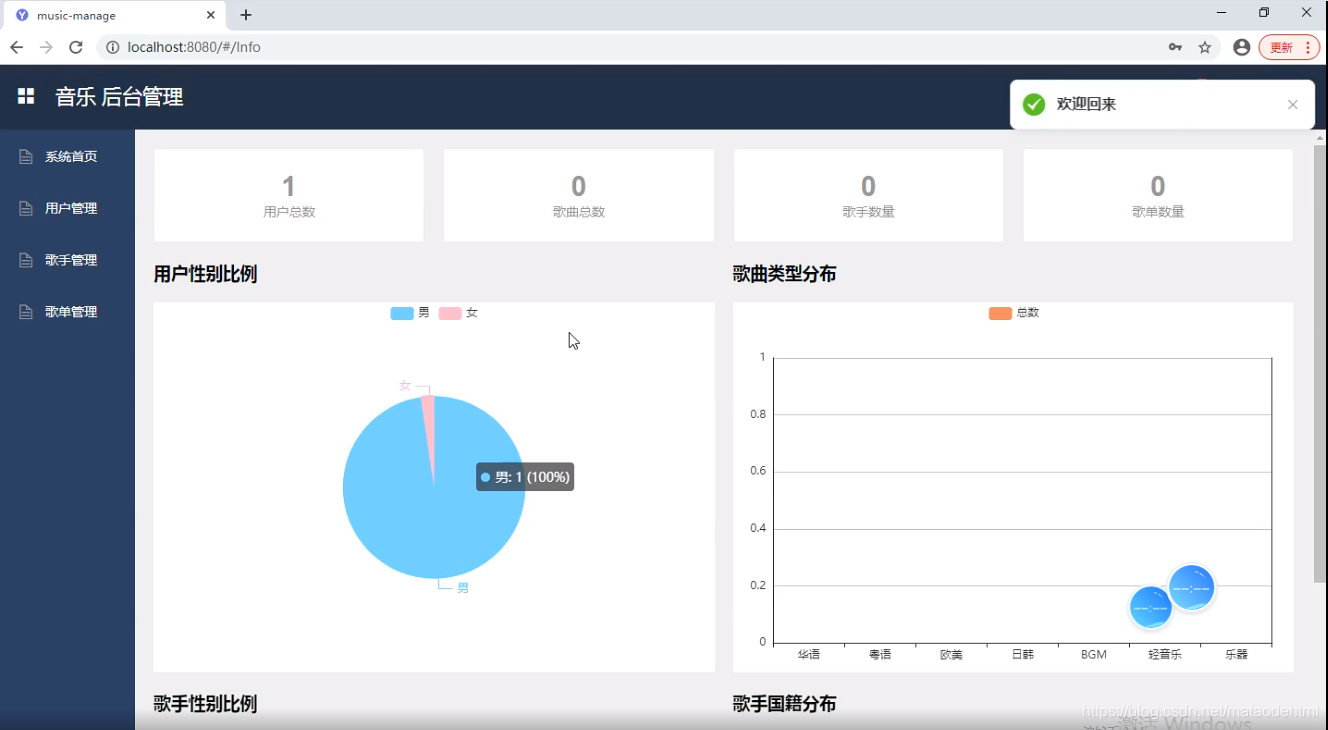This screenshot has width=1328, height=730.
Task: Click the password key icon in address bar
Action: coord(1175,47)
